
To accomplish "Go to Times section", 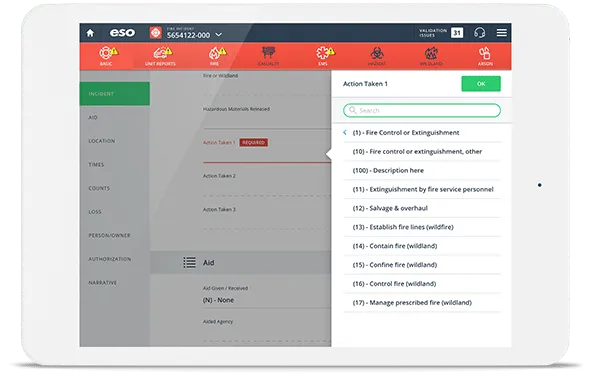I will (x=115, y=165).
